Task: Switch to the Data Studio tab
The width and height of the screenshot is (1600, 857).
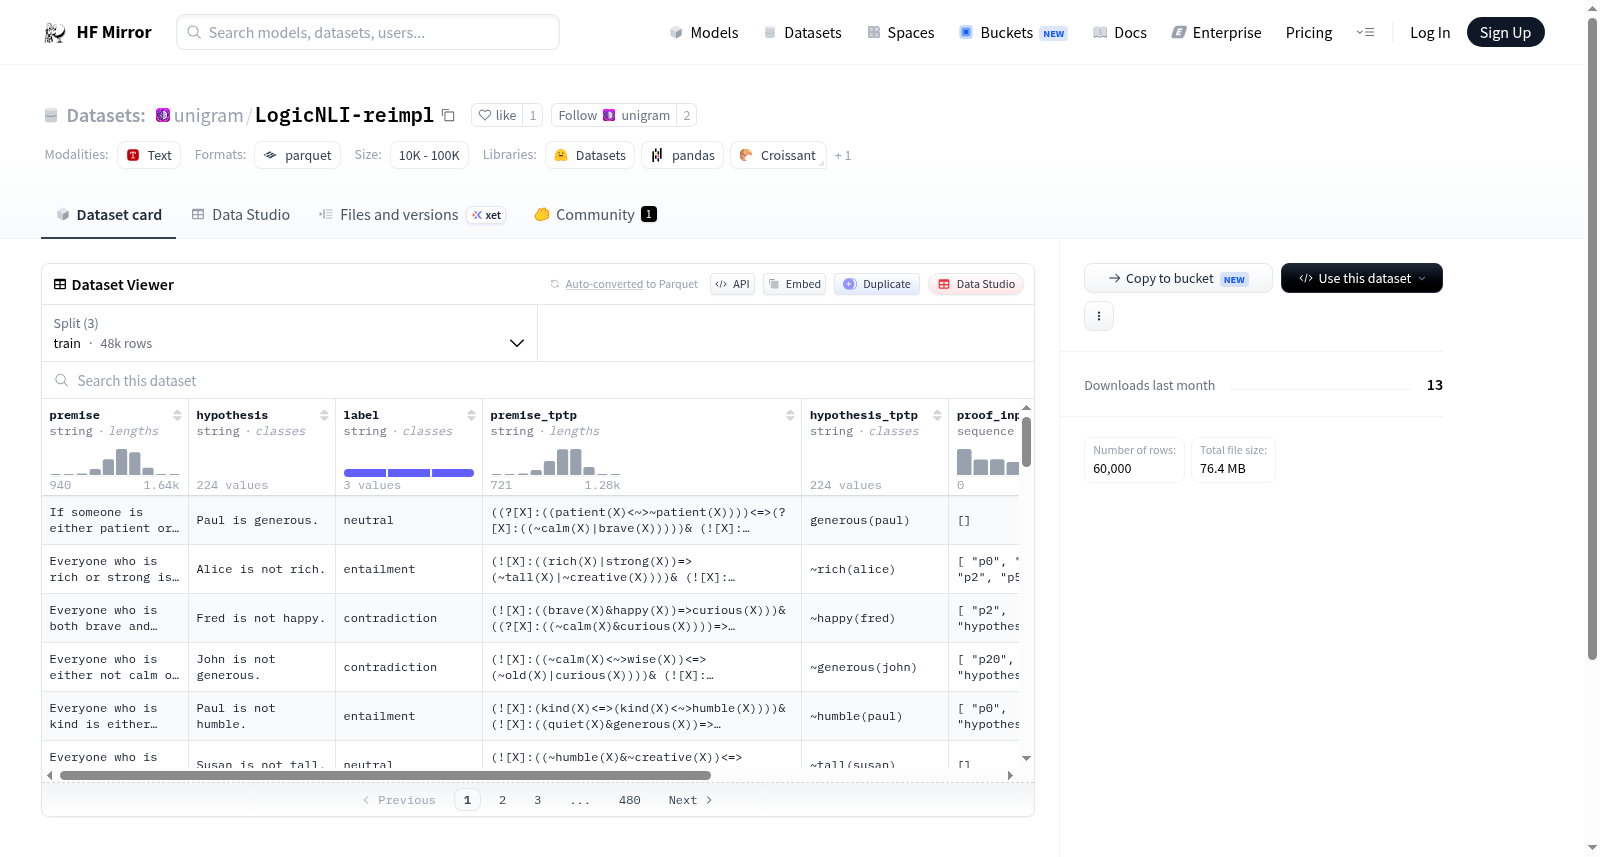Action: (x=241, y=214)
